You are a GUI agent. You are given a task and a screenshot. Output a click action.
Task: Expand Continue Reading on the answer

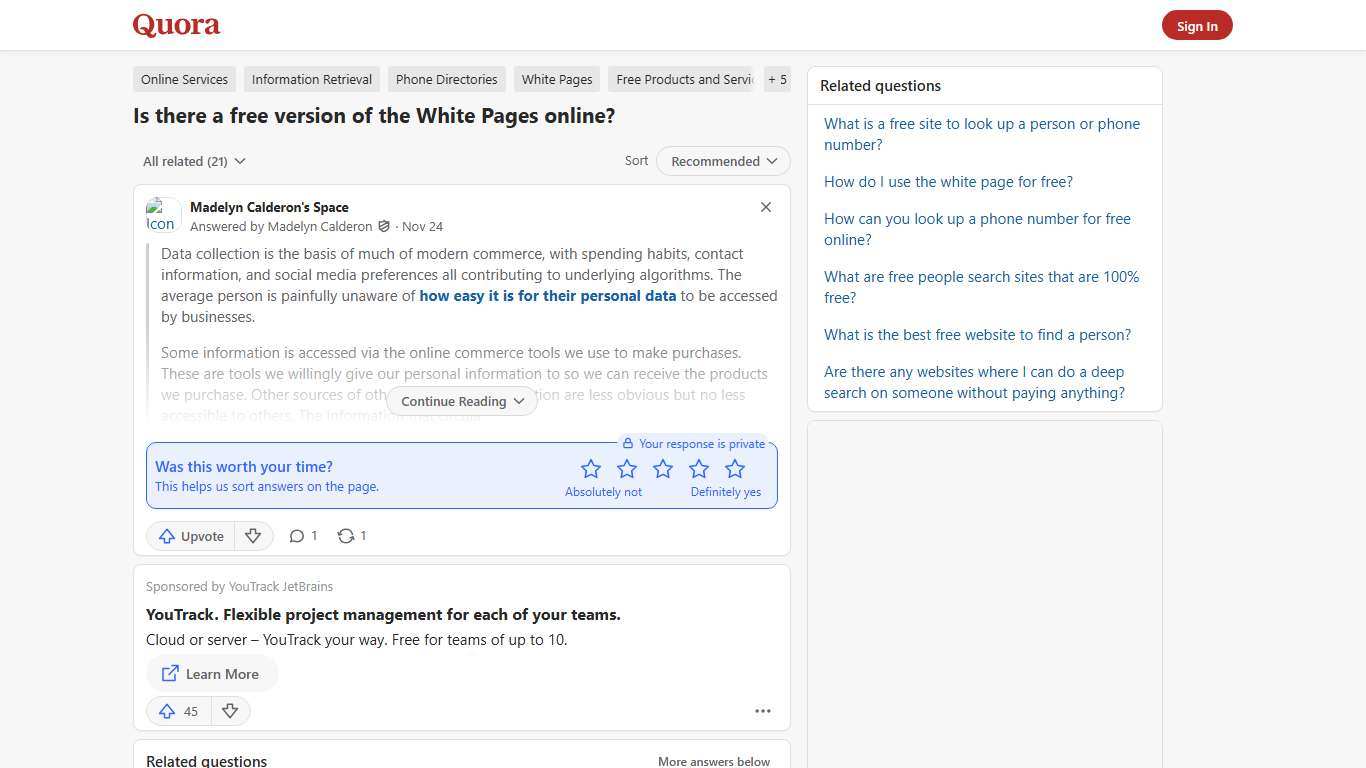[x=461, y=401]
